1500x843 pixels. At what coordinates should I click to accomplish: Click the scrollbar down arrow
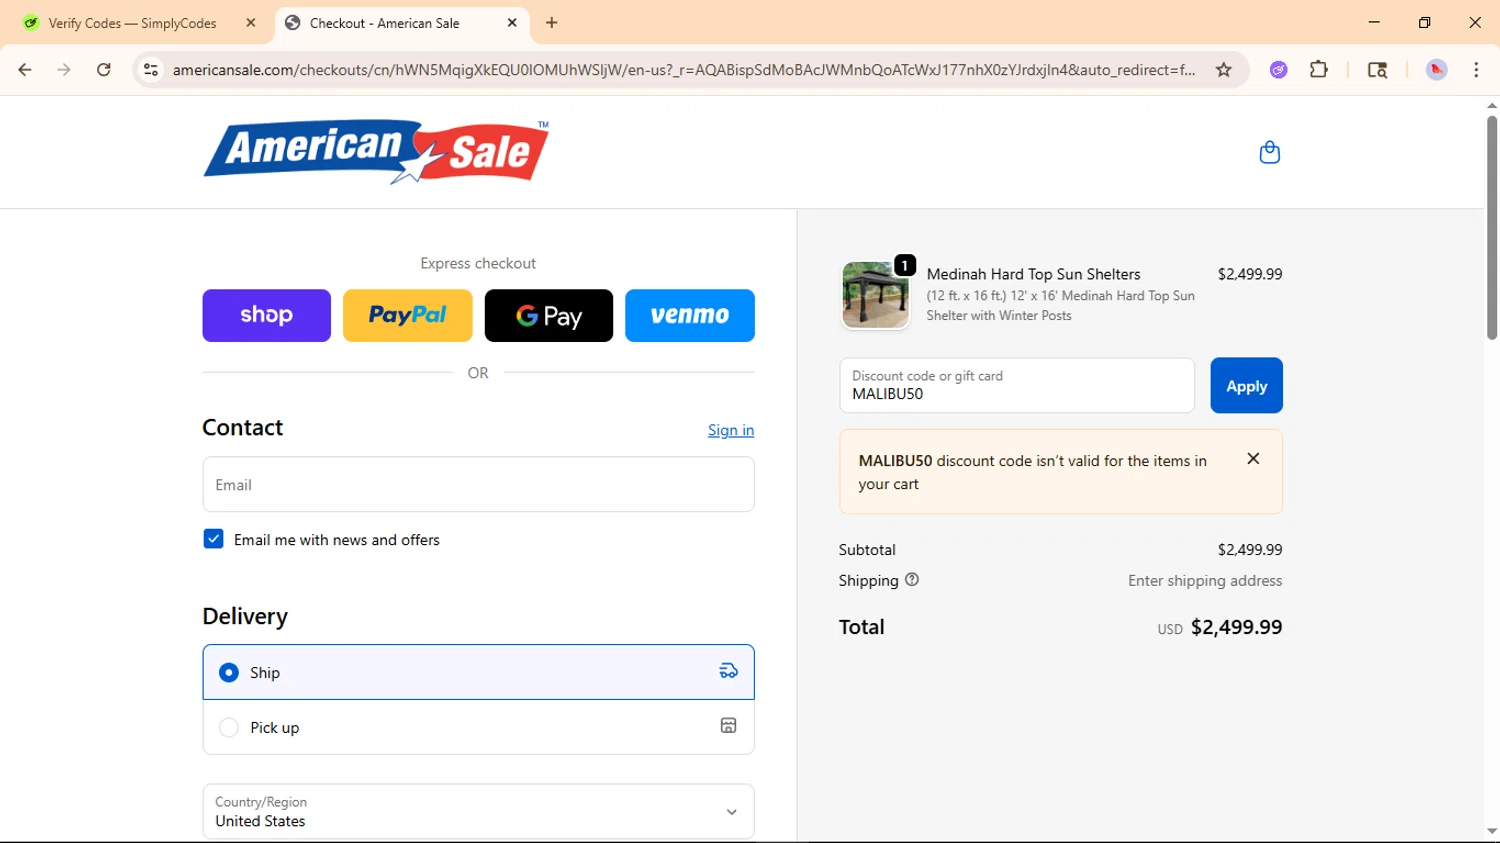(x=1491, y=831)
